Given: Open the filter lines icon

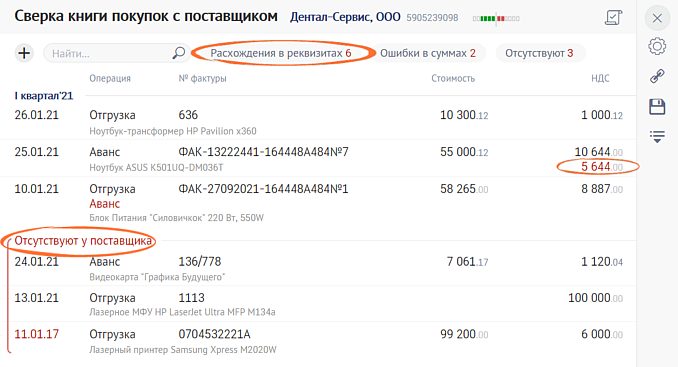Looking at the screenshot, I should (x=657, y=137).
